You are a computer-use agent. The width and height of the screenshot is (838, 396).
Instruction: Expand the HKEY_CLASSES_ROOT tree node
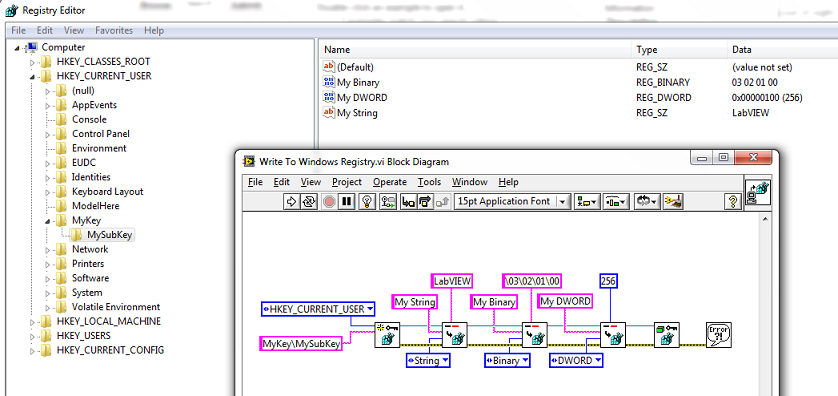tap(33, 62)
